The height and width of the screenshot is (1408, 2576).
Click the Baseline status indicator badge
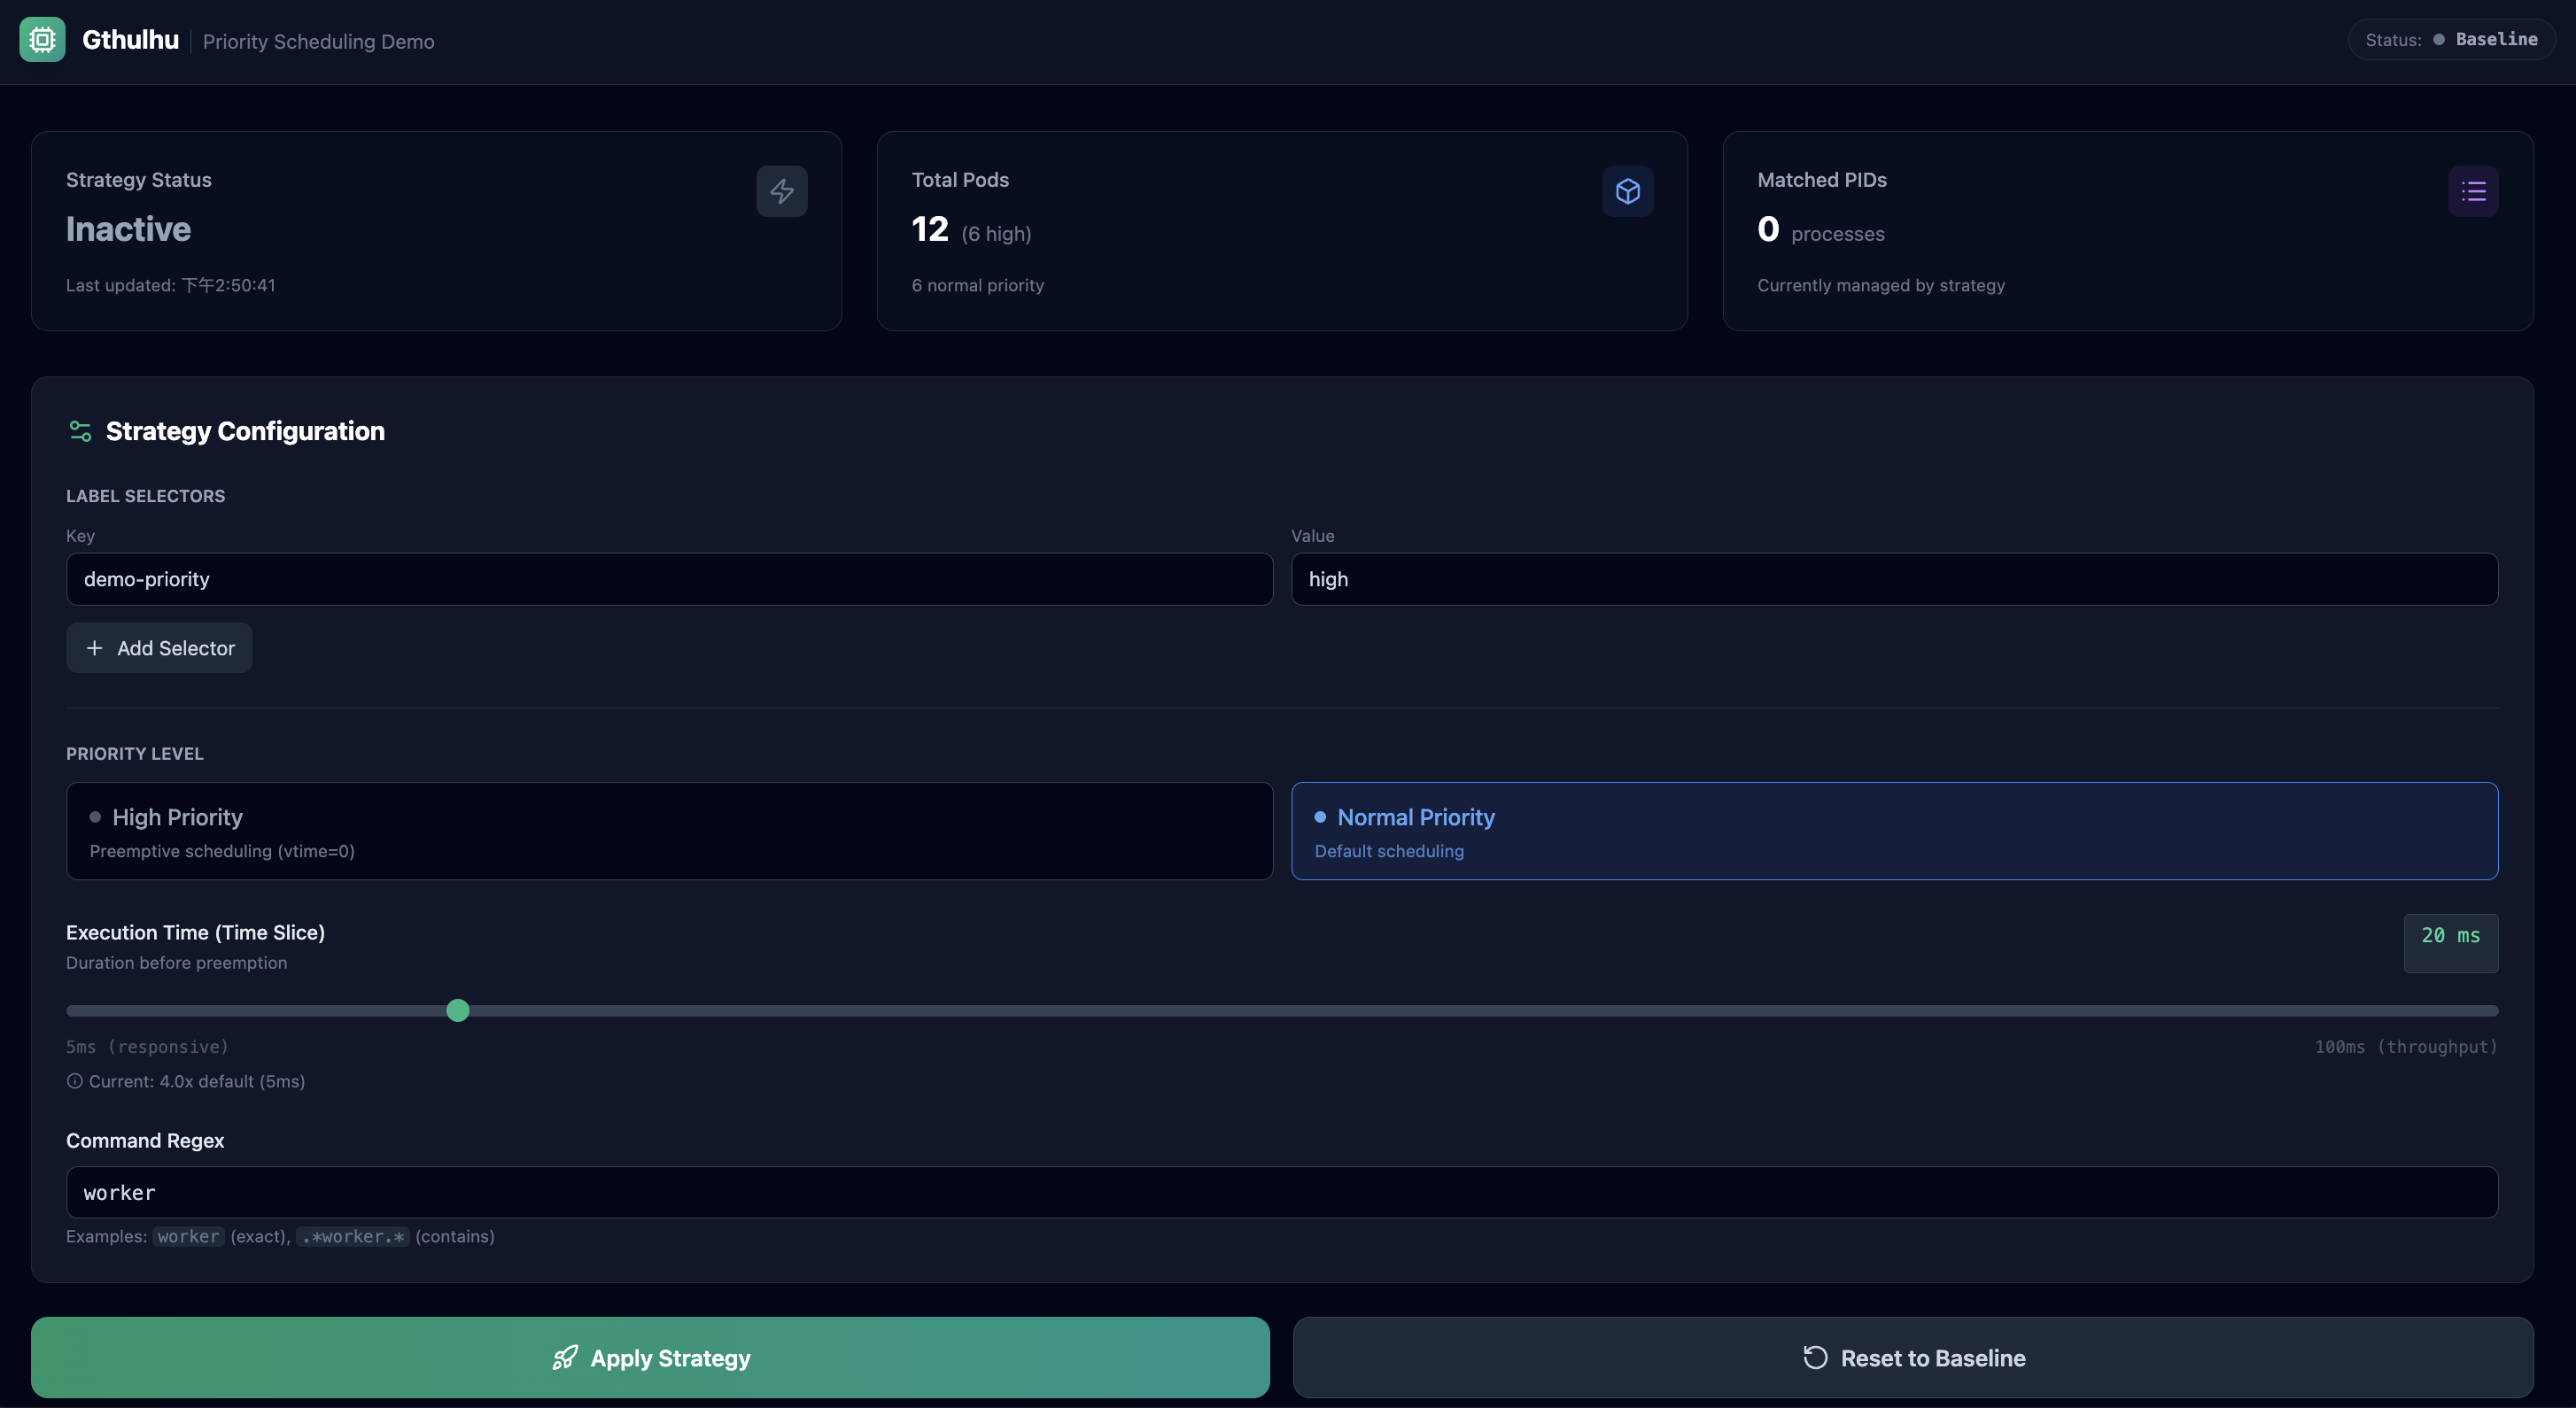coord(2451,40)
